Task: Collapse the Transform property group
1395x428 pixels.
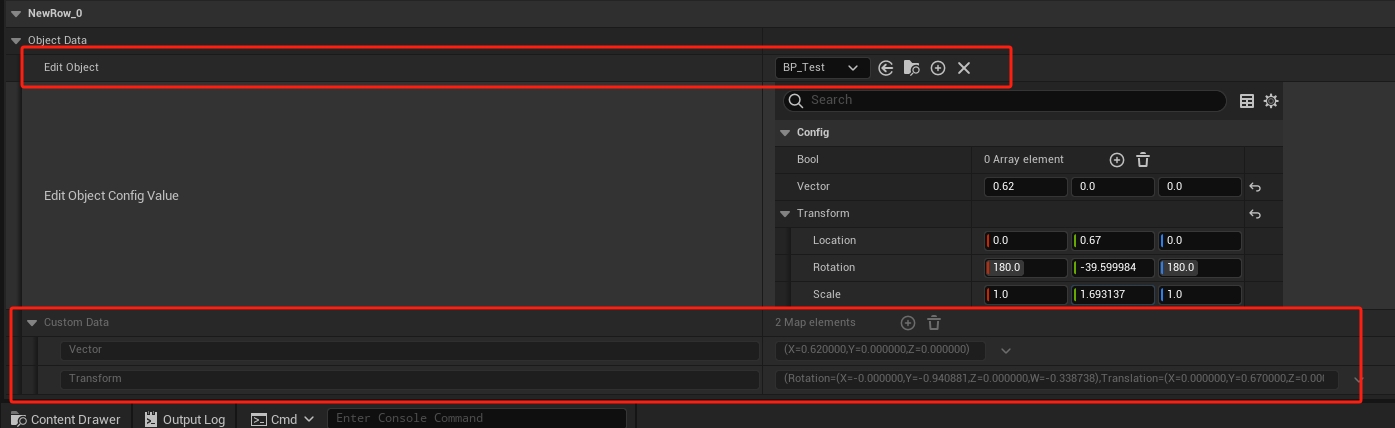Action: click(x=785, y=214)
